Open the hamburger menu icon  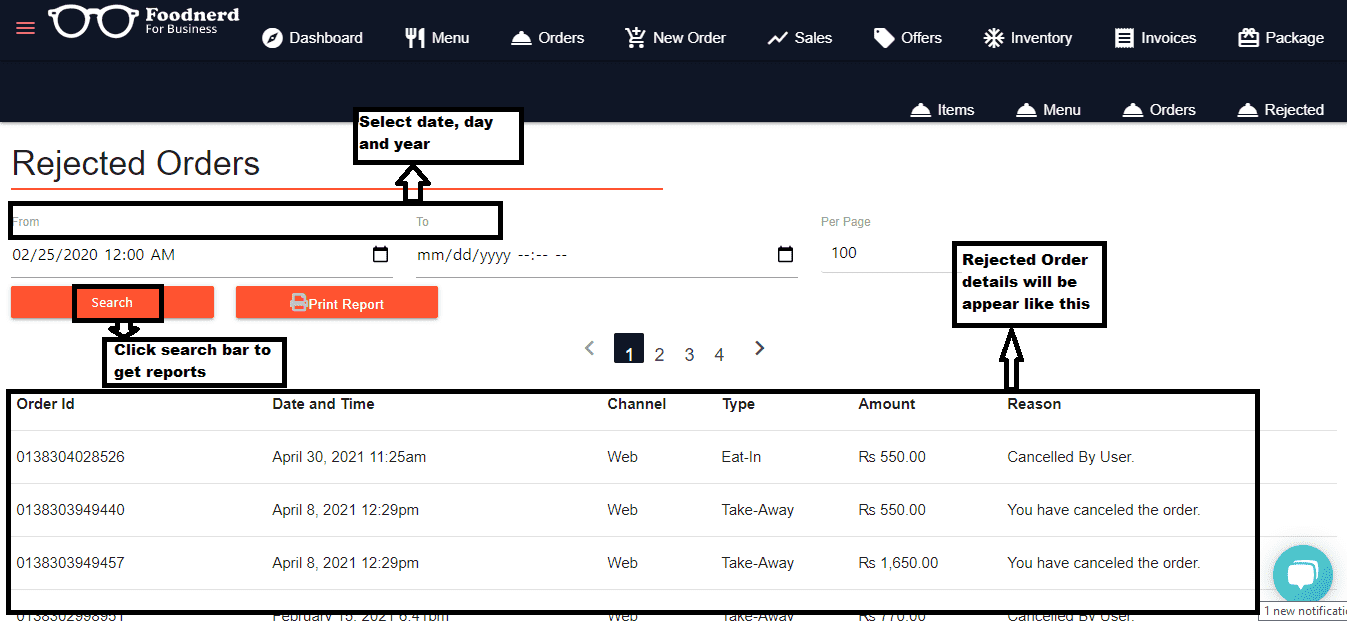point(25,28)
